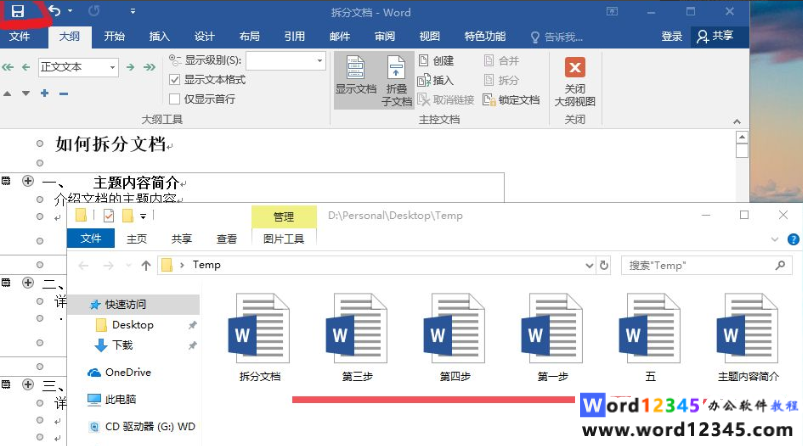Select Desktop in navigation pane

[x=132, y=325]
